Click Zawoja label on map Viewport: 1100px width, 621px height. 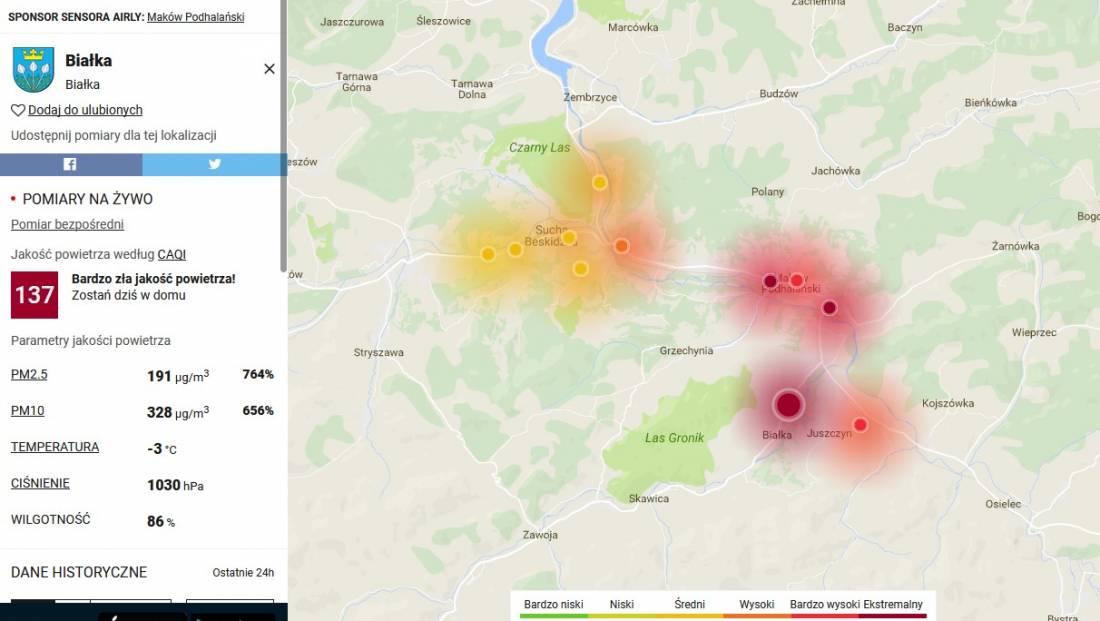[540, 535]
